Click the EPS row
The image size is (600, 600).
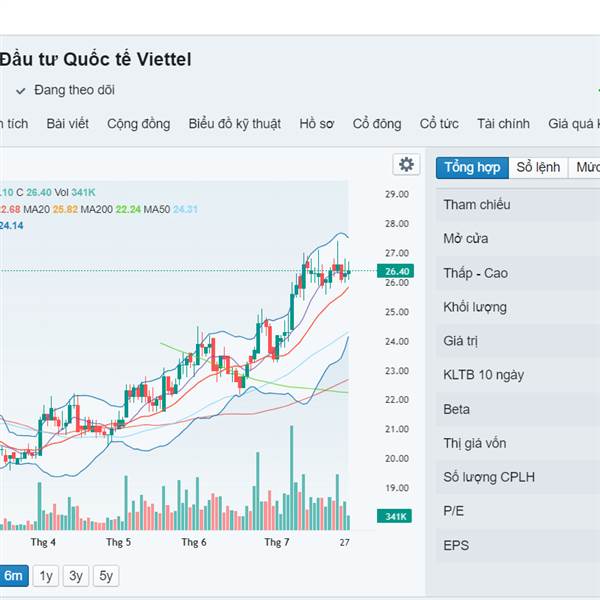click(518, 545)
